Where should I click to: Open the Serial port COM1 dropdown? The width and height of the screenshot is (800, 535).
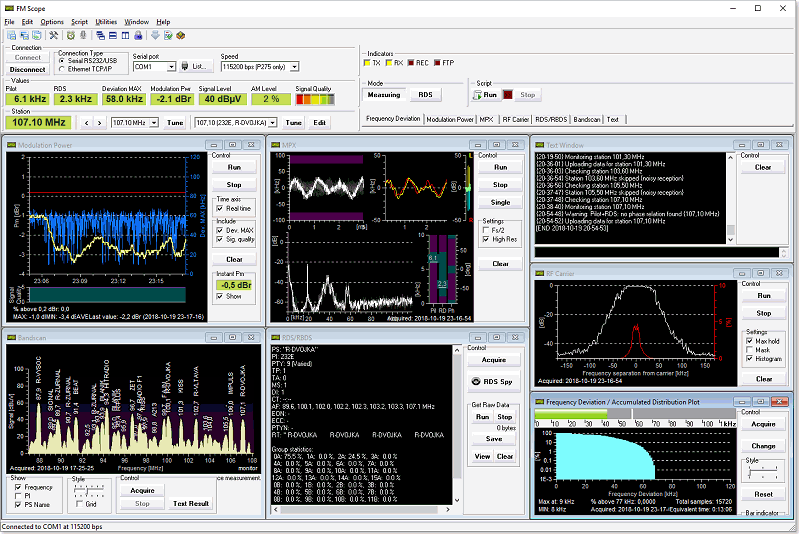[x=171, y=67]
